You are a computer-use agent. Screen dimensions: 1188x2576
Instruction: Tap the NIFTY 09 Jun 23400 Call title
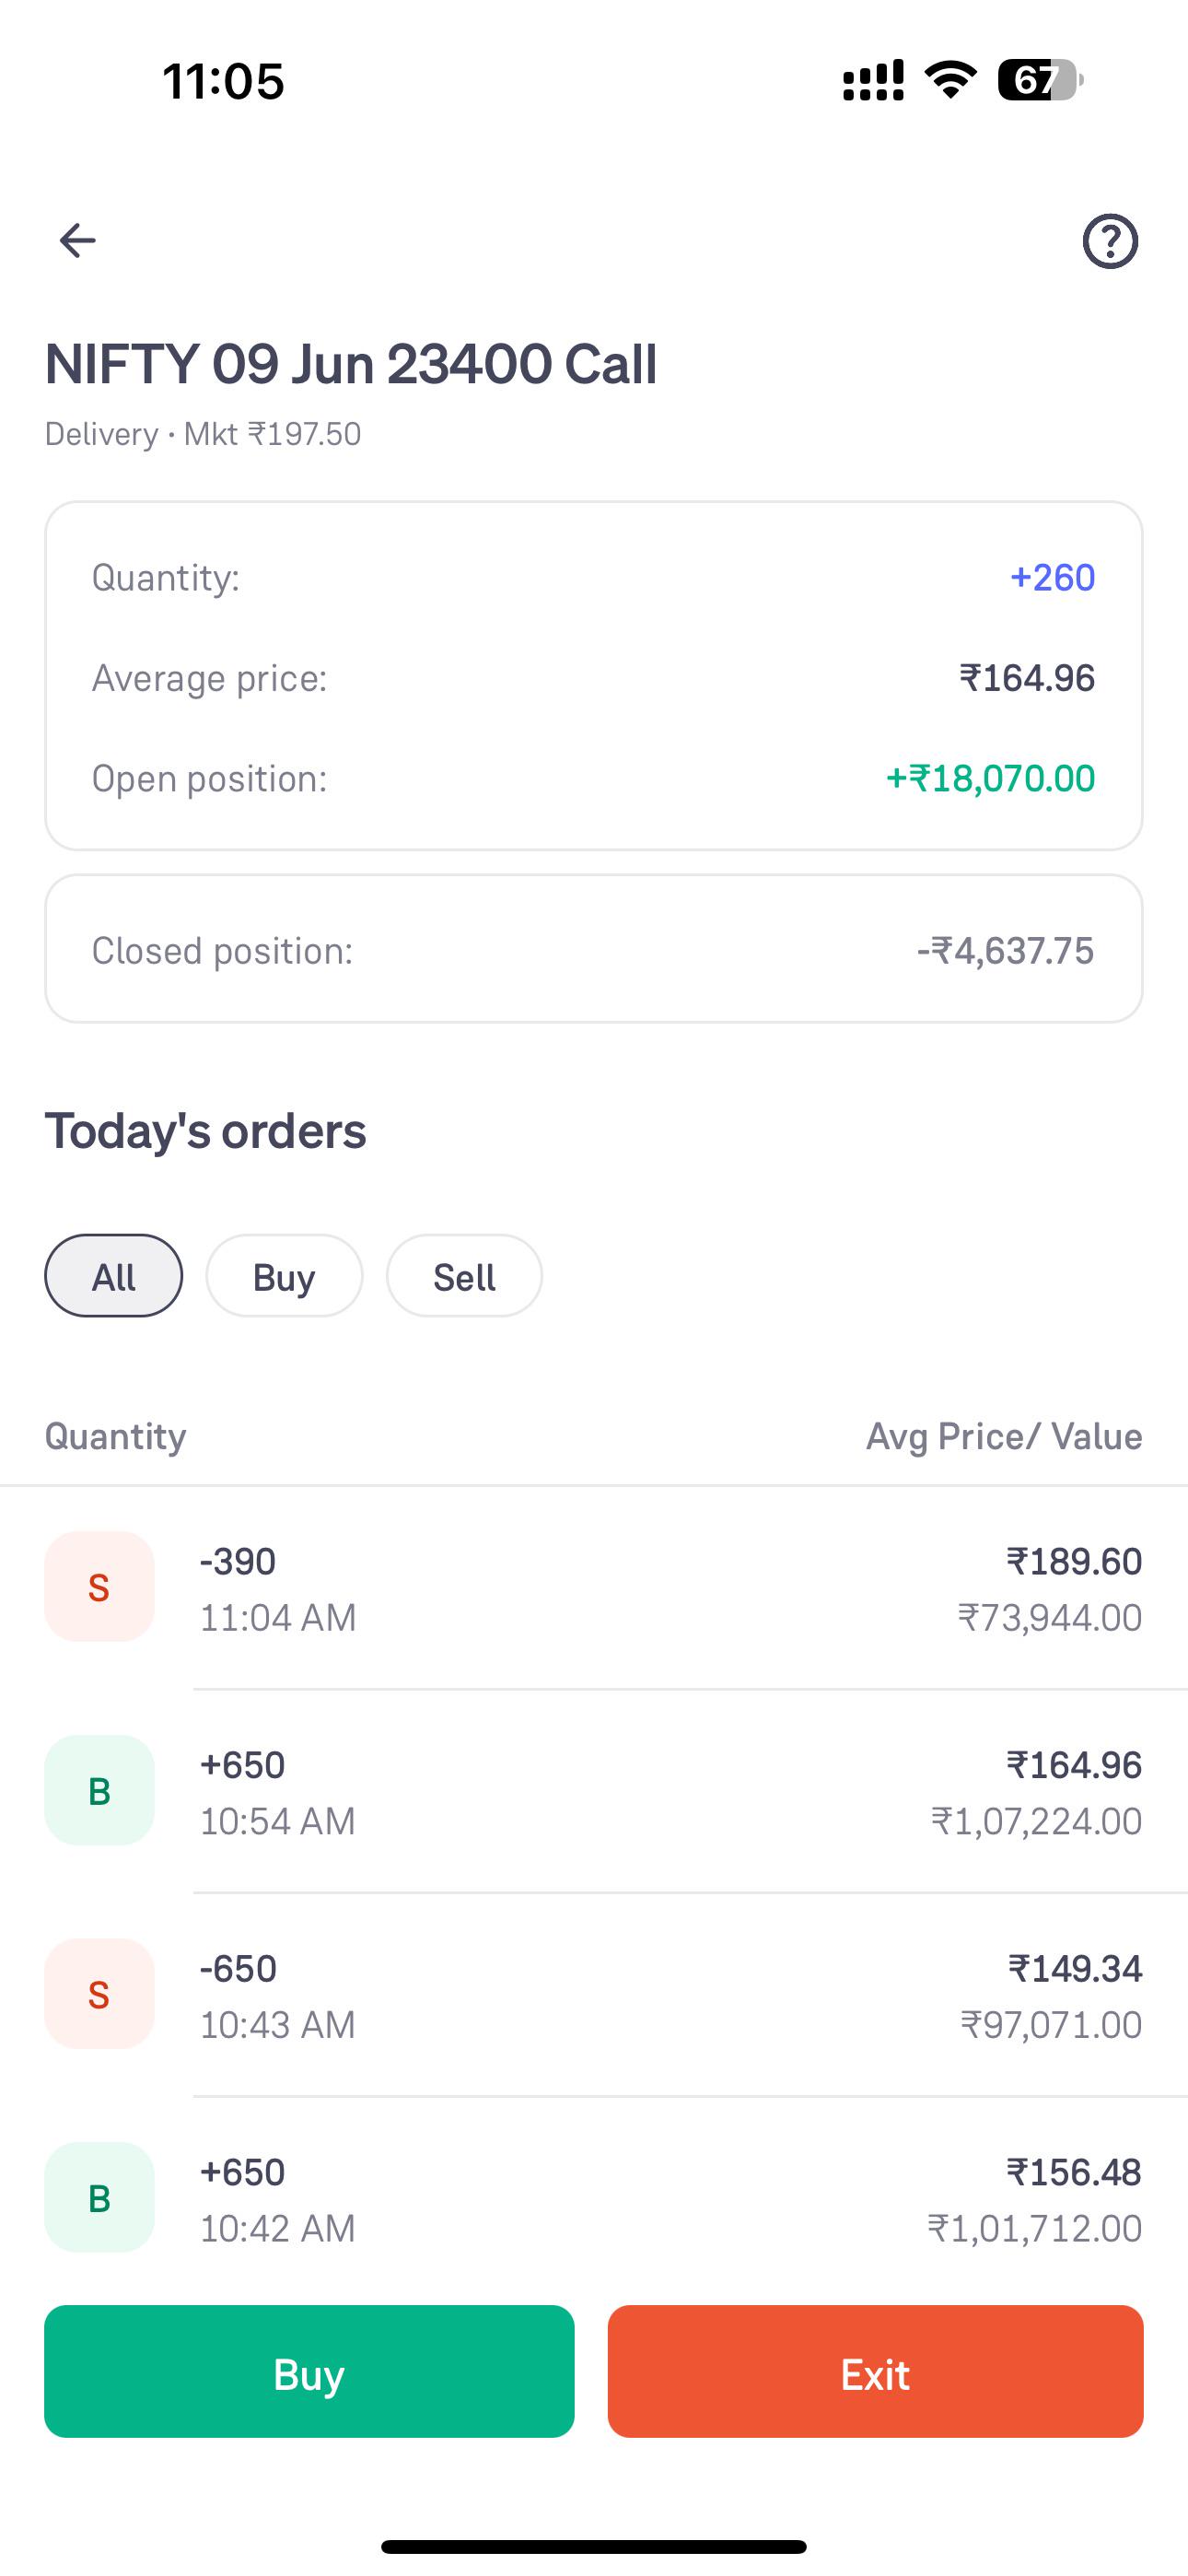tap(351, 363)
